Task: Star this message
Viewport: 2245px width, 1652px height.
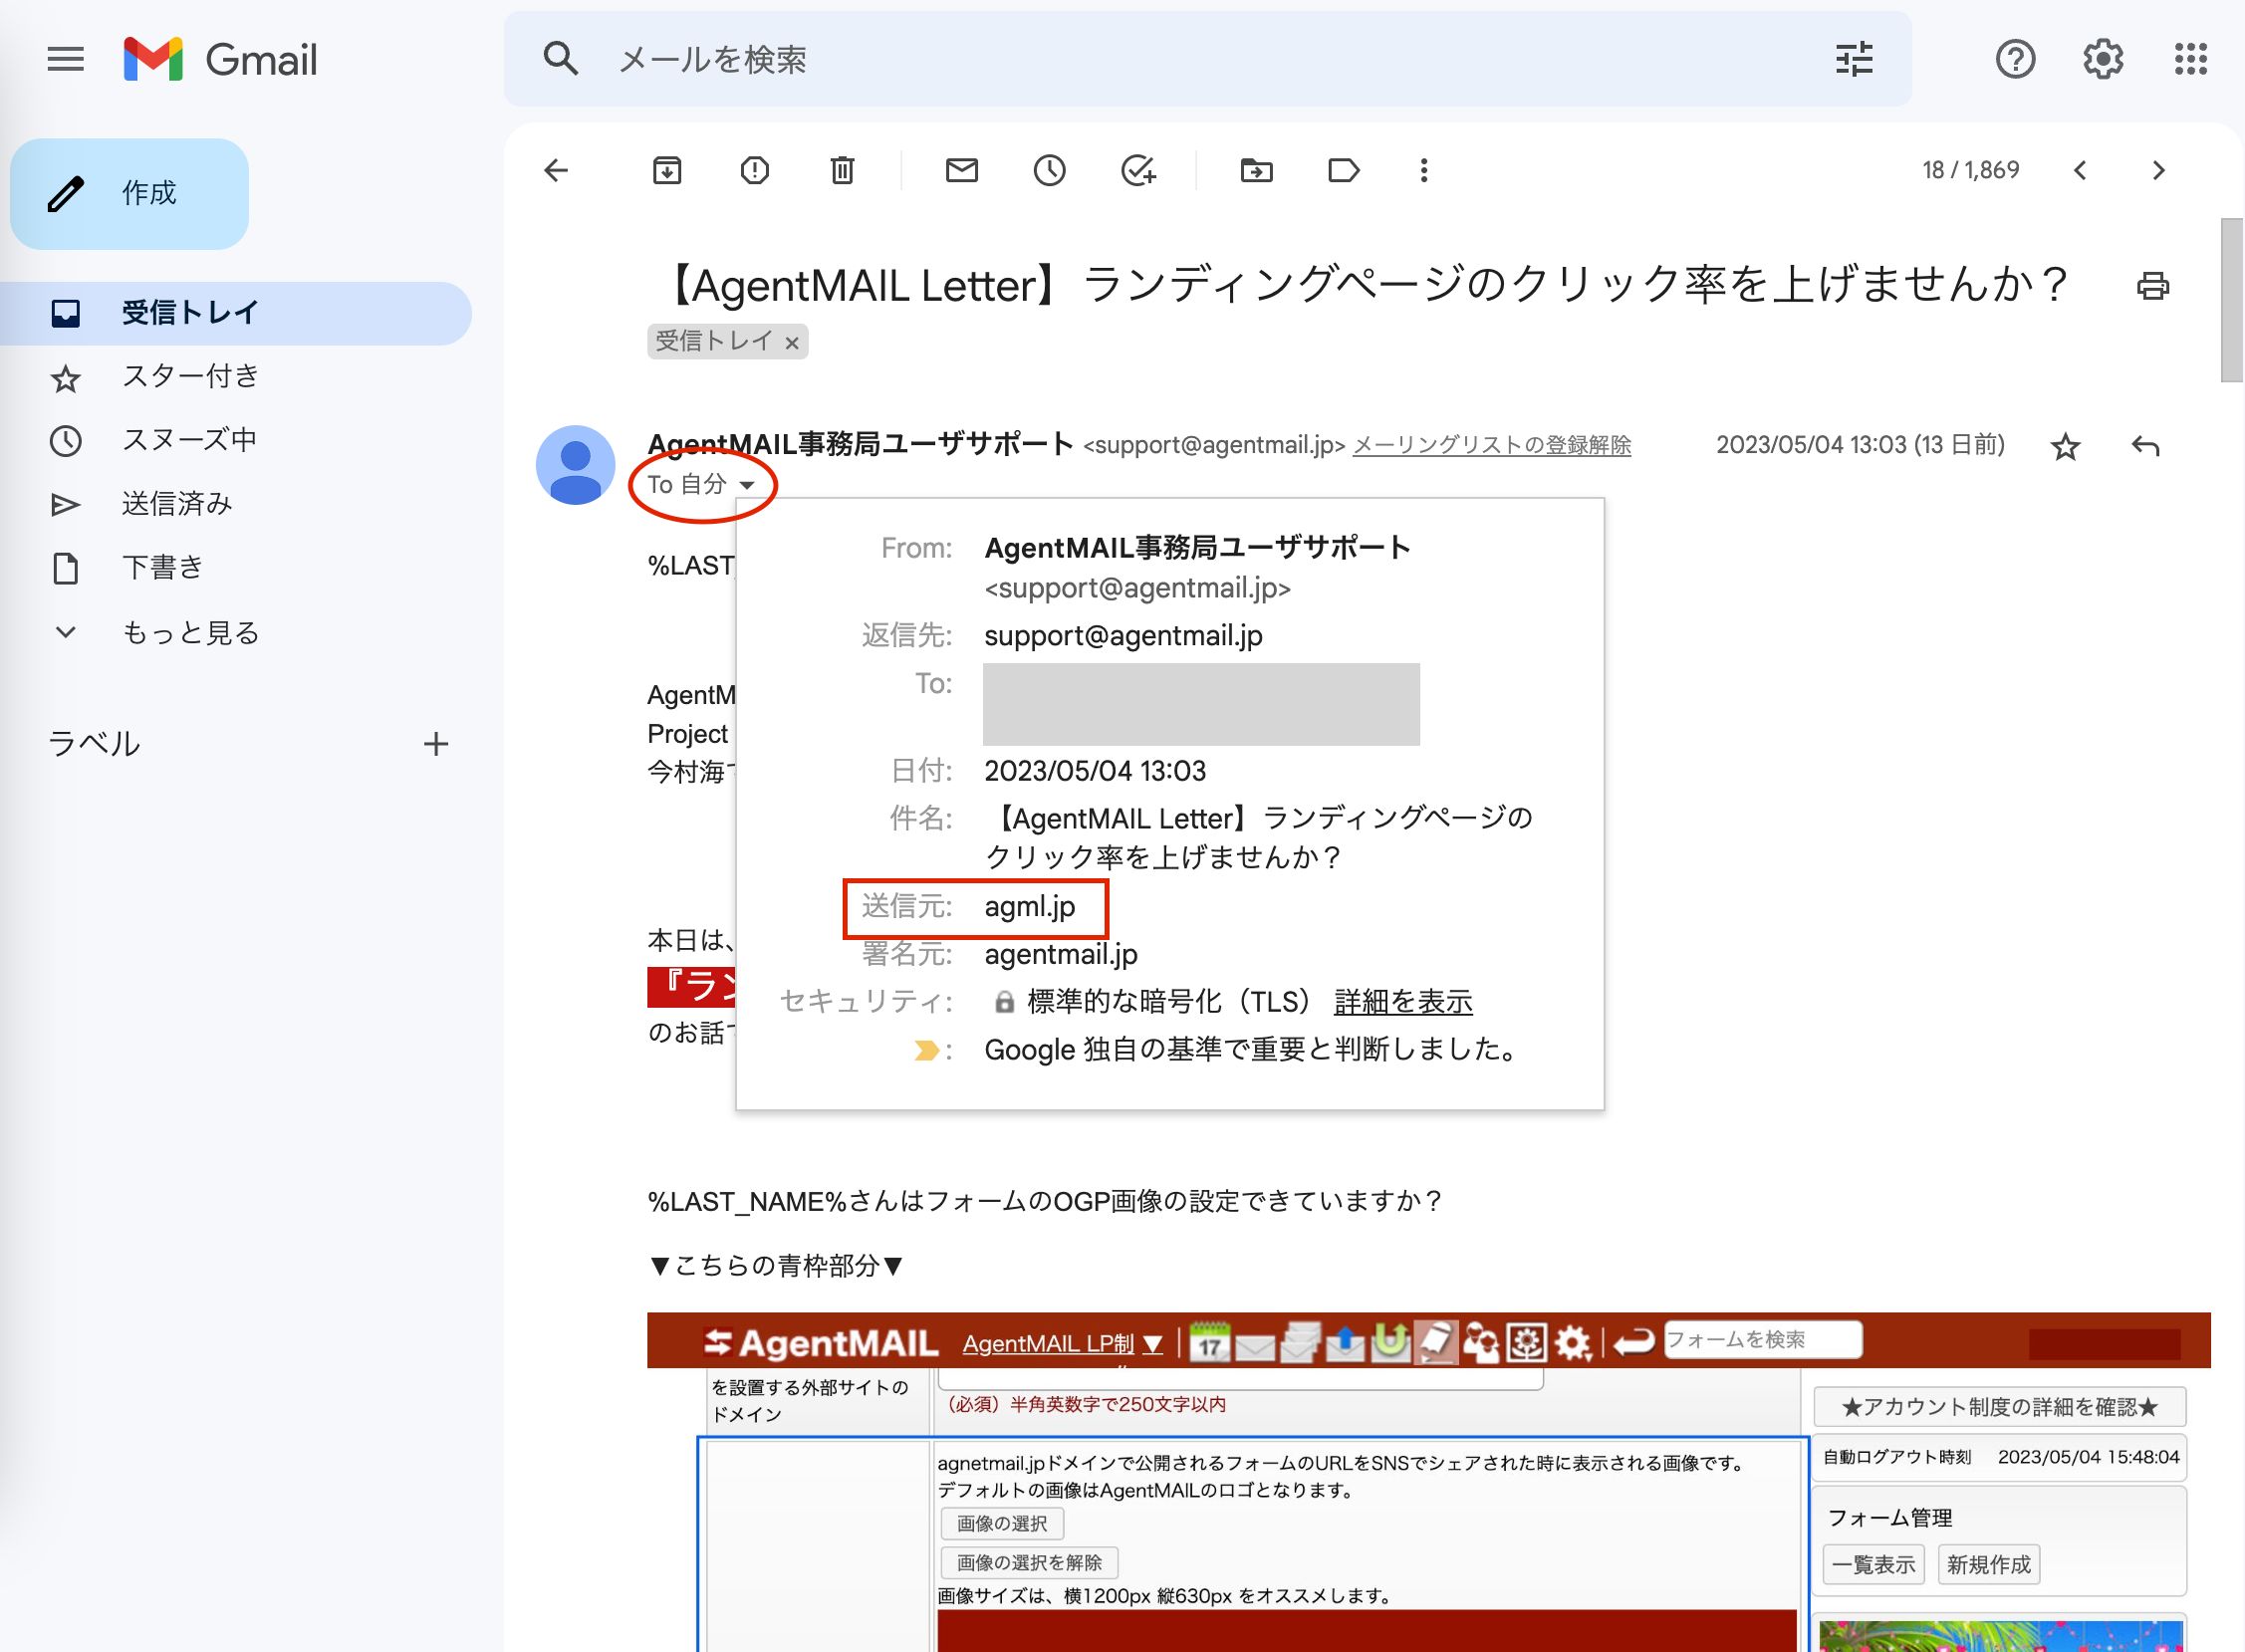Action: pyautogui.click(x=2065, y=446)
